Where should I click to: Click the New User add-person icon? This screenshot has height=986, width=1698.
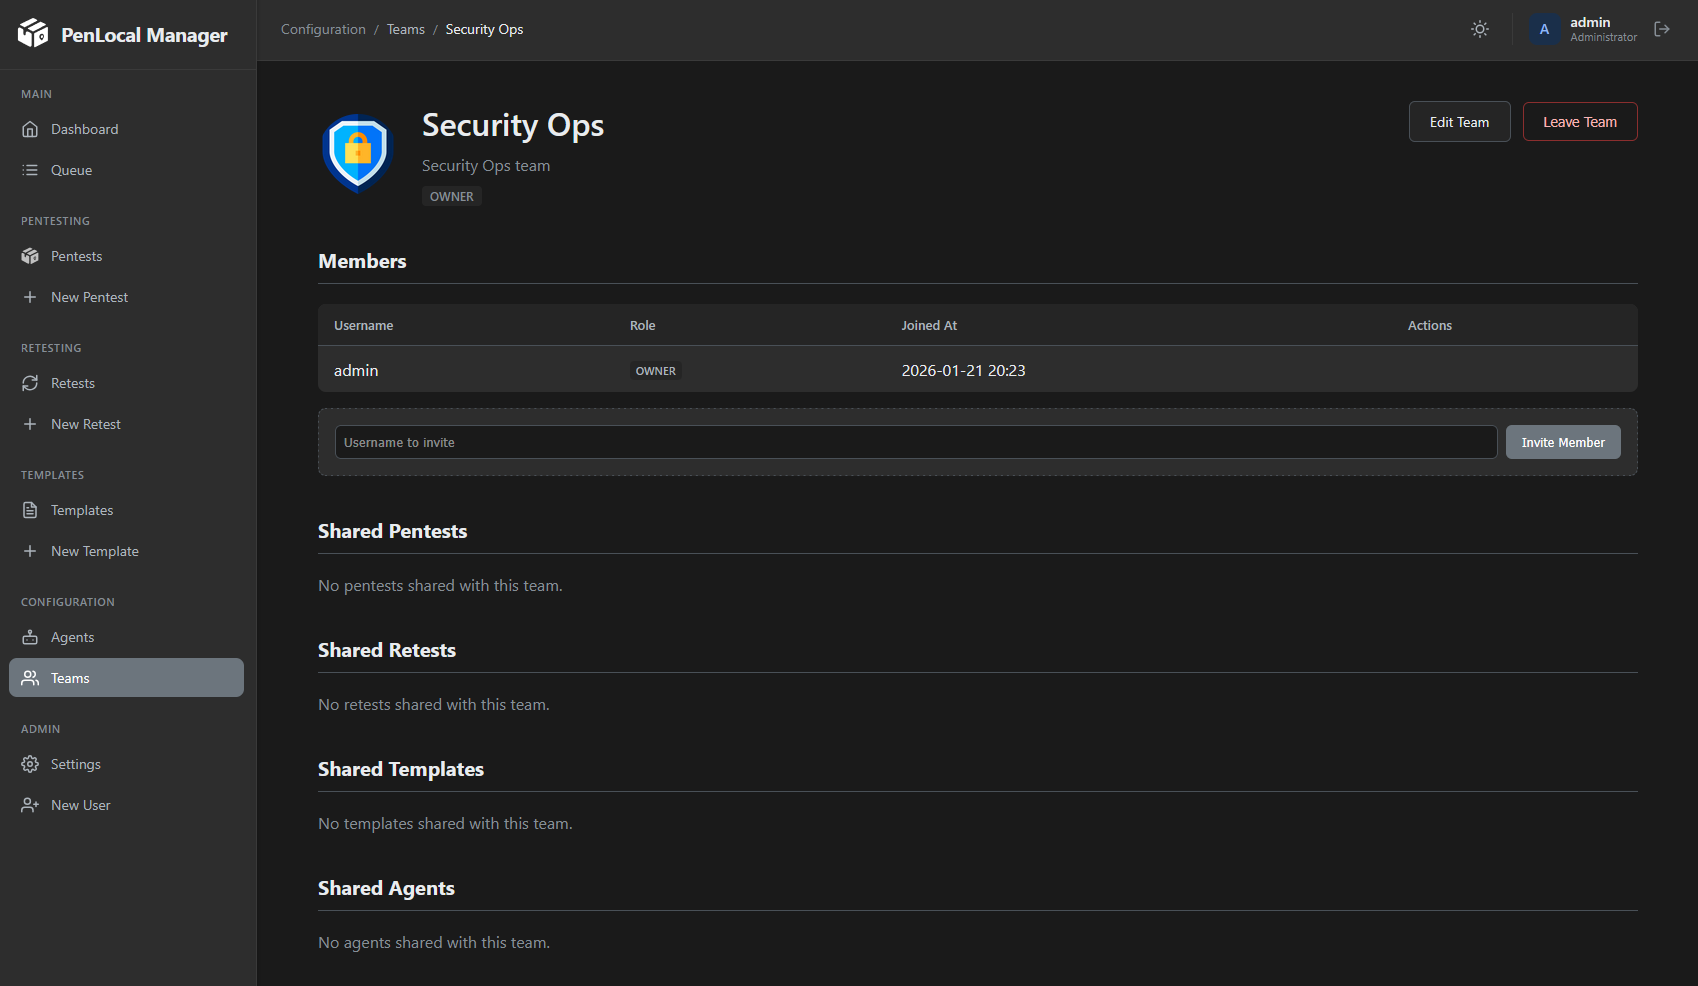[31, 804]
